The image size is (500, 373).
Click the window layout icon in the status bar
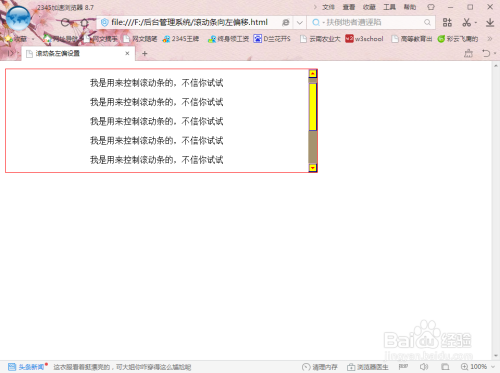coord(445,367)
